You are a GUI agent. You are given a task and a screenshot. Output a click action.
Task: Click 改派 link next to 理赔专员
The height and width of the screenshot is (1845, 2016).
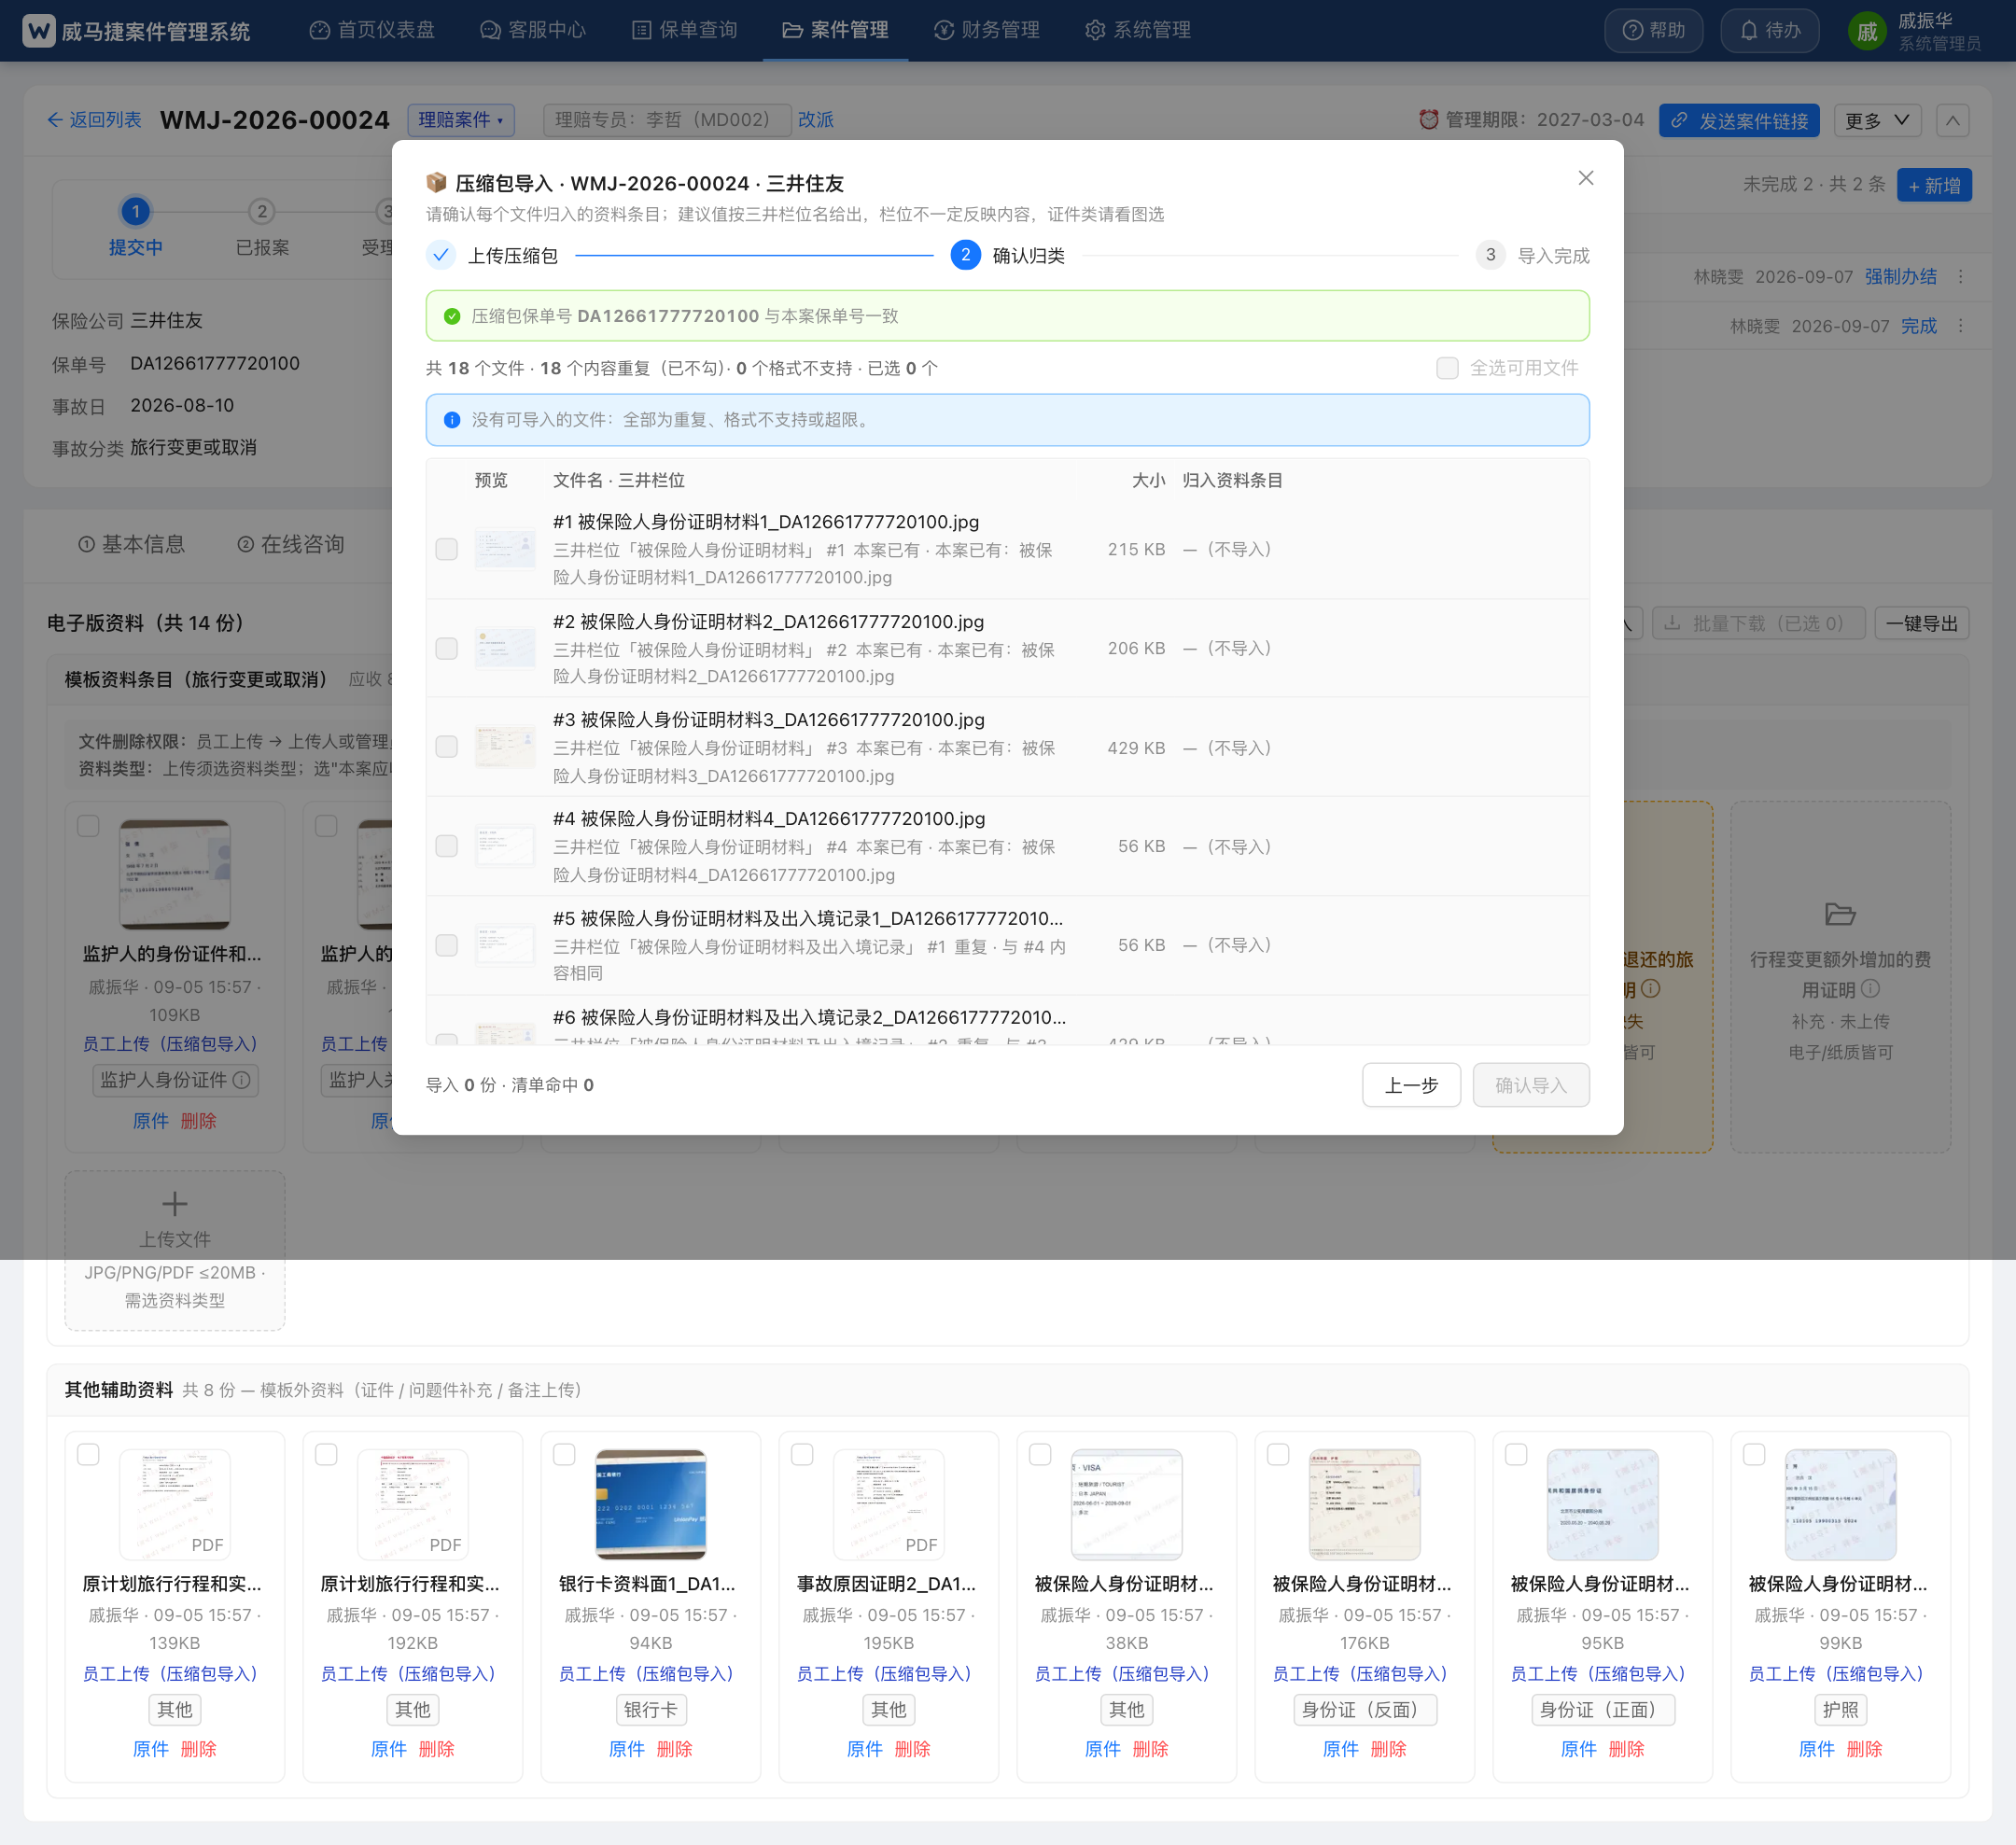tap(816, 120)
